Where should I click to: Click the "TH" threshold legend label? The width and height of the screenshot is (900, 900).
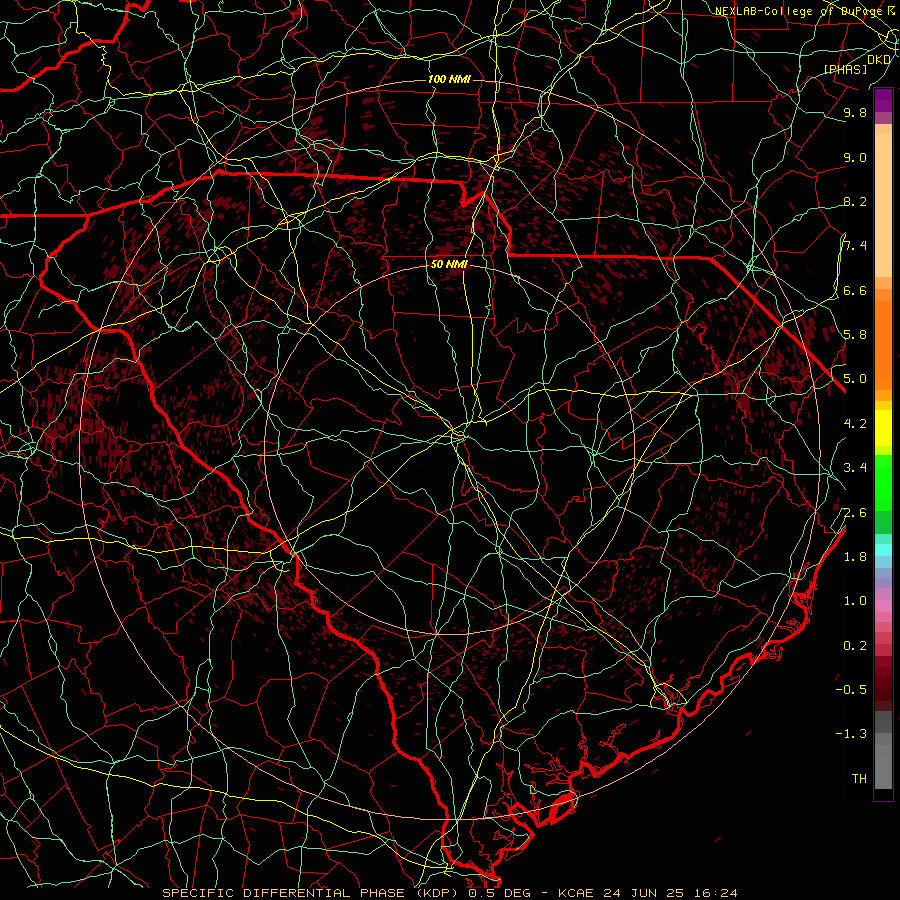click(x=859, y=778)
